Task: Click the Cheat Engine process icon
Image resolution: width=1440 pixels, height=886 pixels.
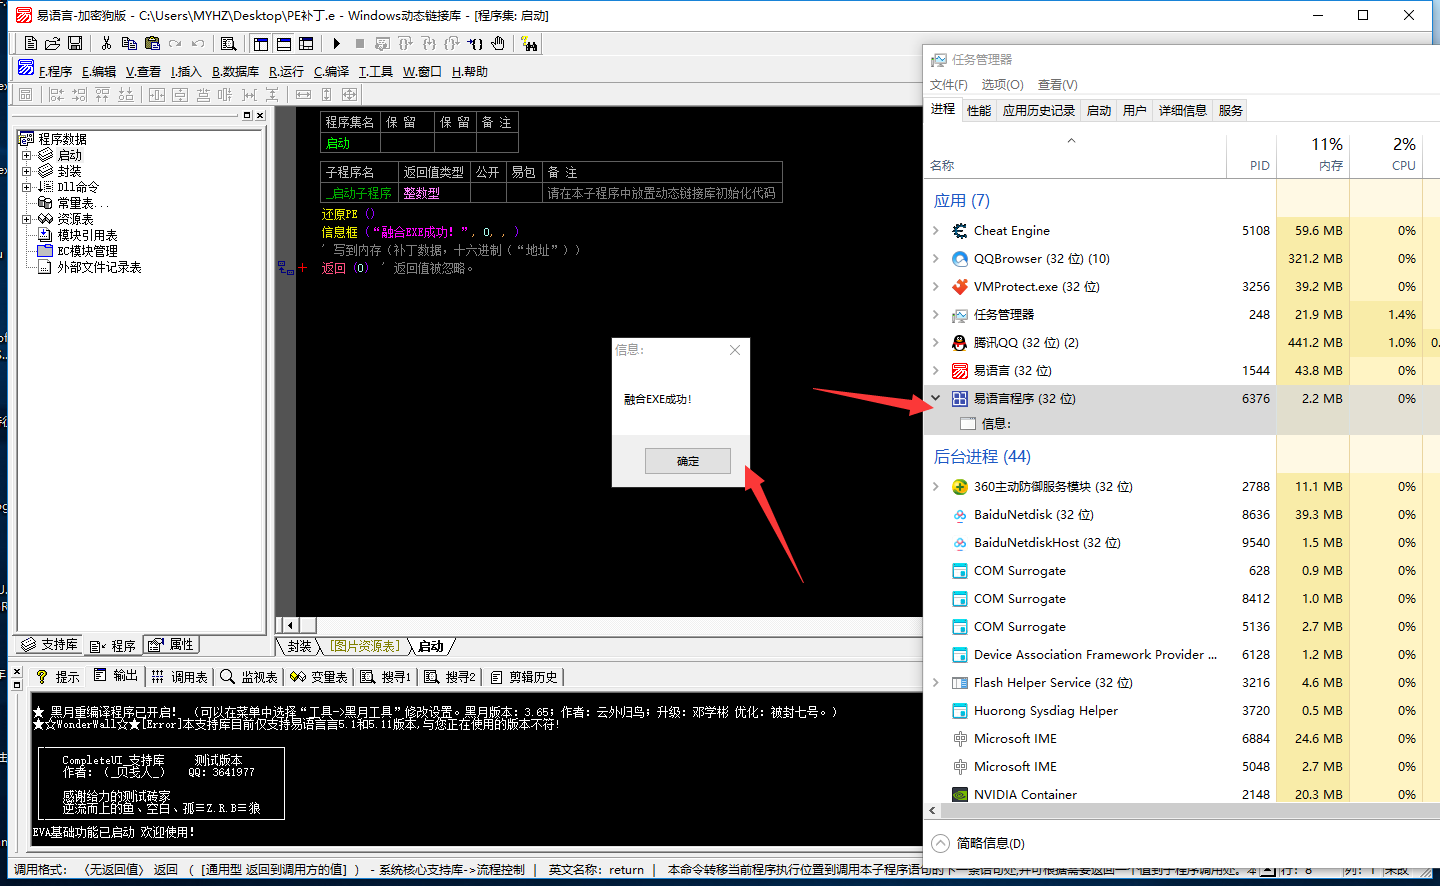Action: [959, 231]
